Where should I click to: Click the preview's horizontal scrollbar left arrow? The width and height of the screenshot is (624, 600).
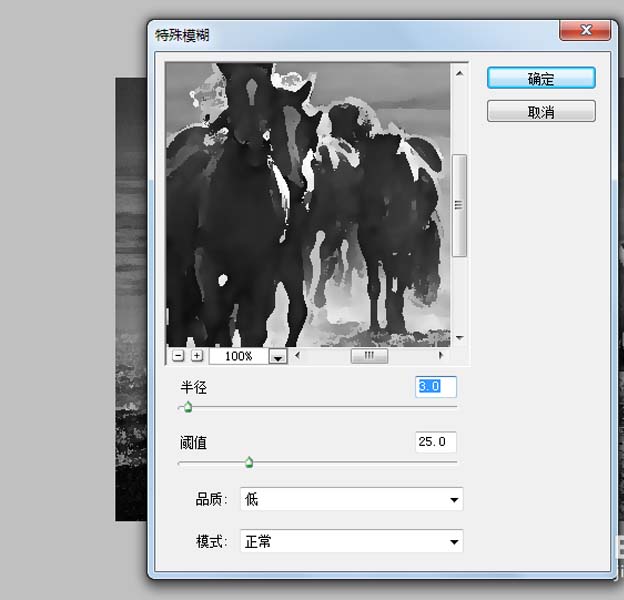[x=297, y=355]
